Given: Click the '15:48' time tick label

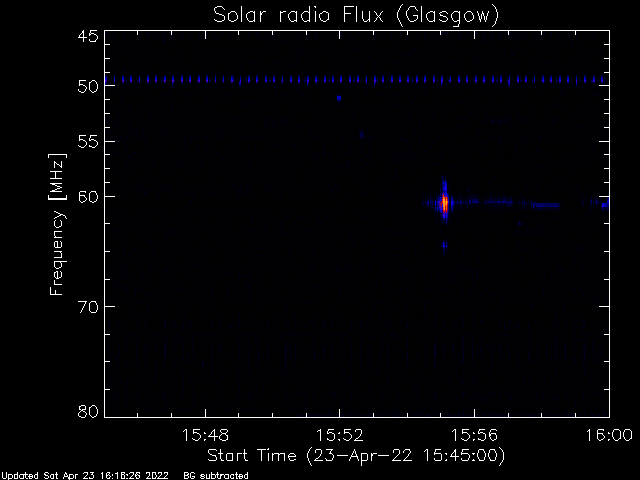Looking at the screenshot, I should point(205,435).
